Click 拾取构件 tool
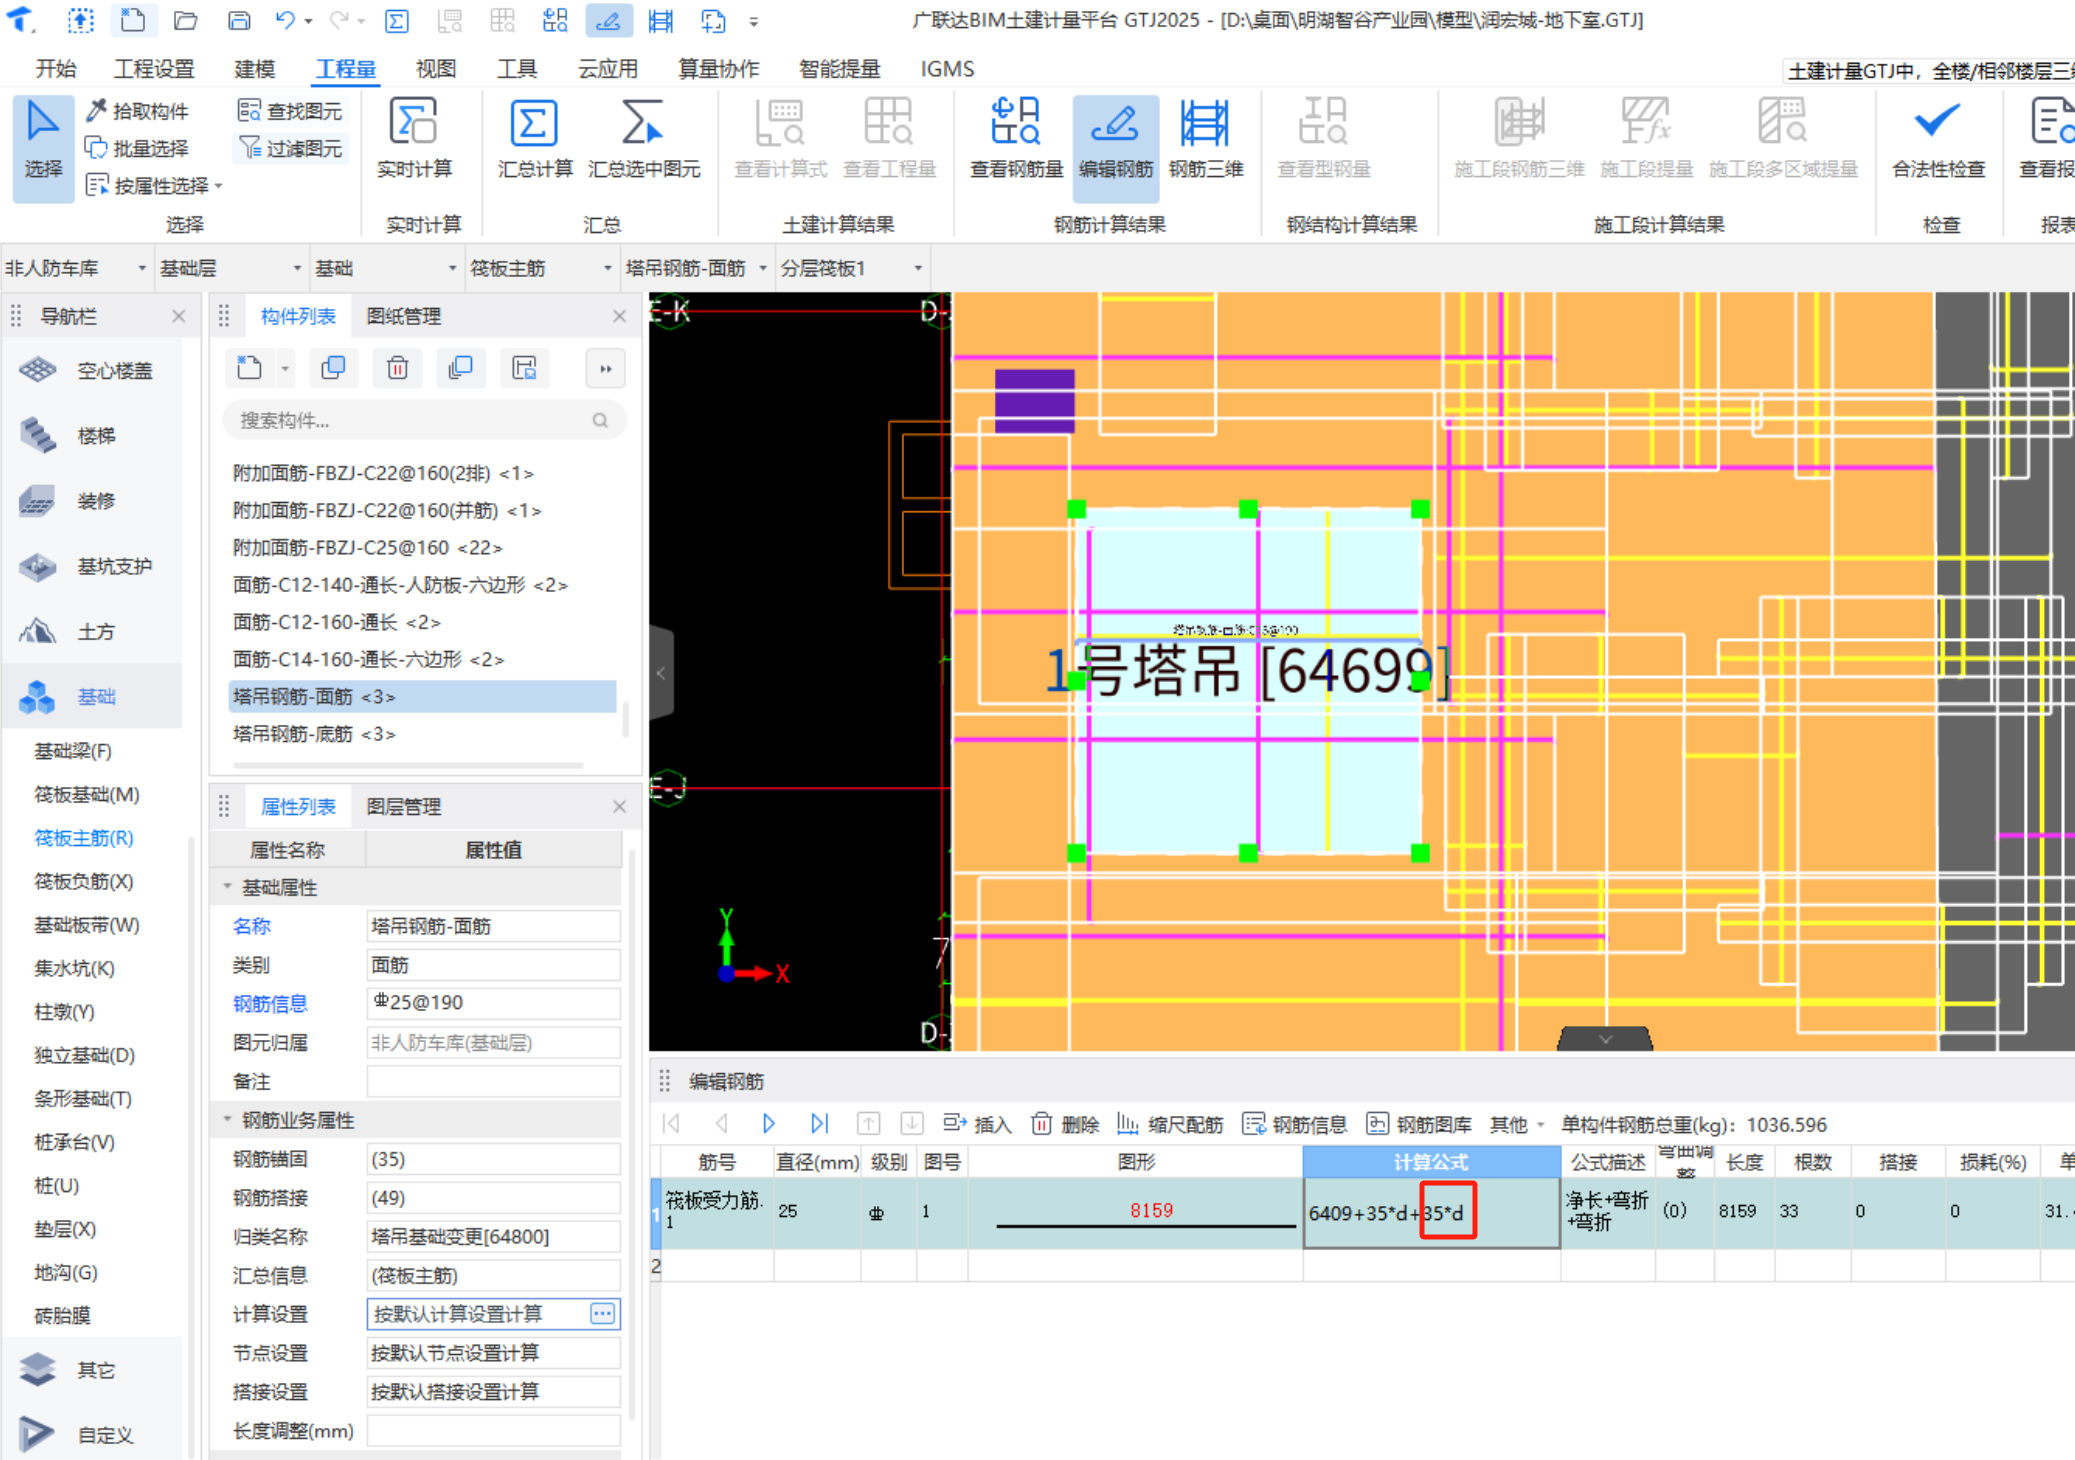This screenshot has height=1460, width=2075. pyautogui.click(x=137, y=110)
